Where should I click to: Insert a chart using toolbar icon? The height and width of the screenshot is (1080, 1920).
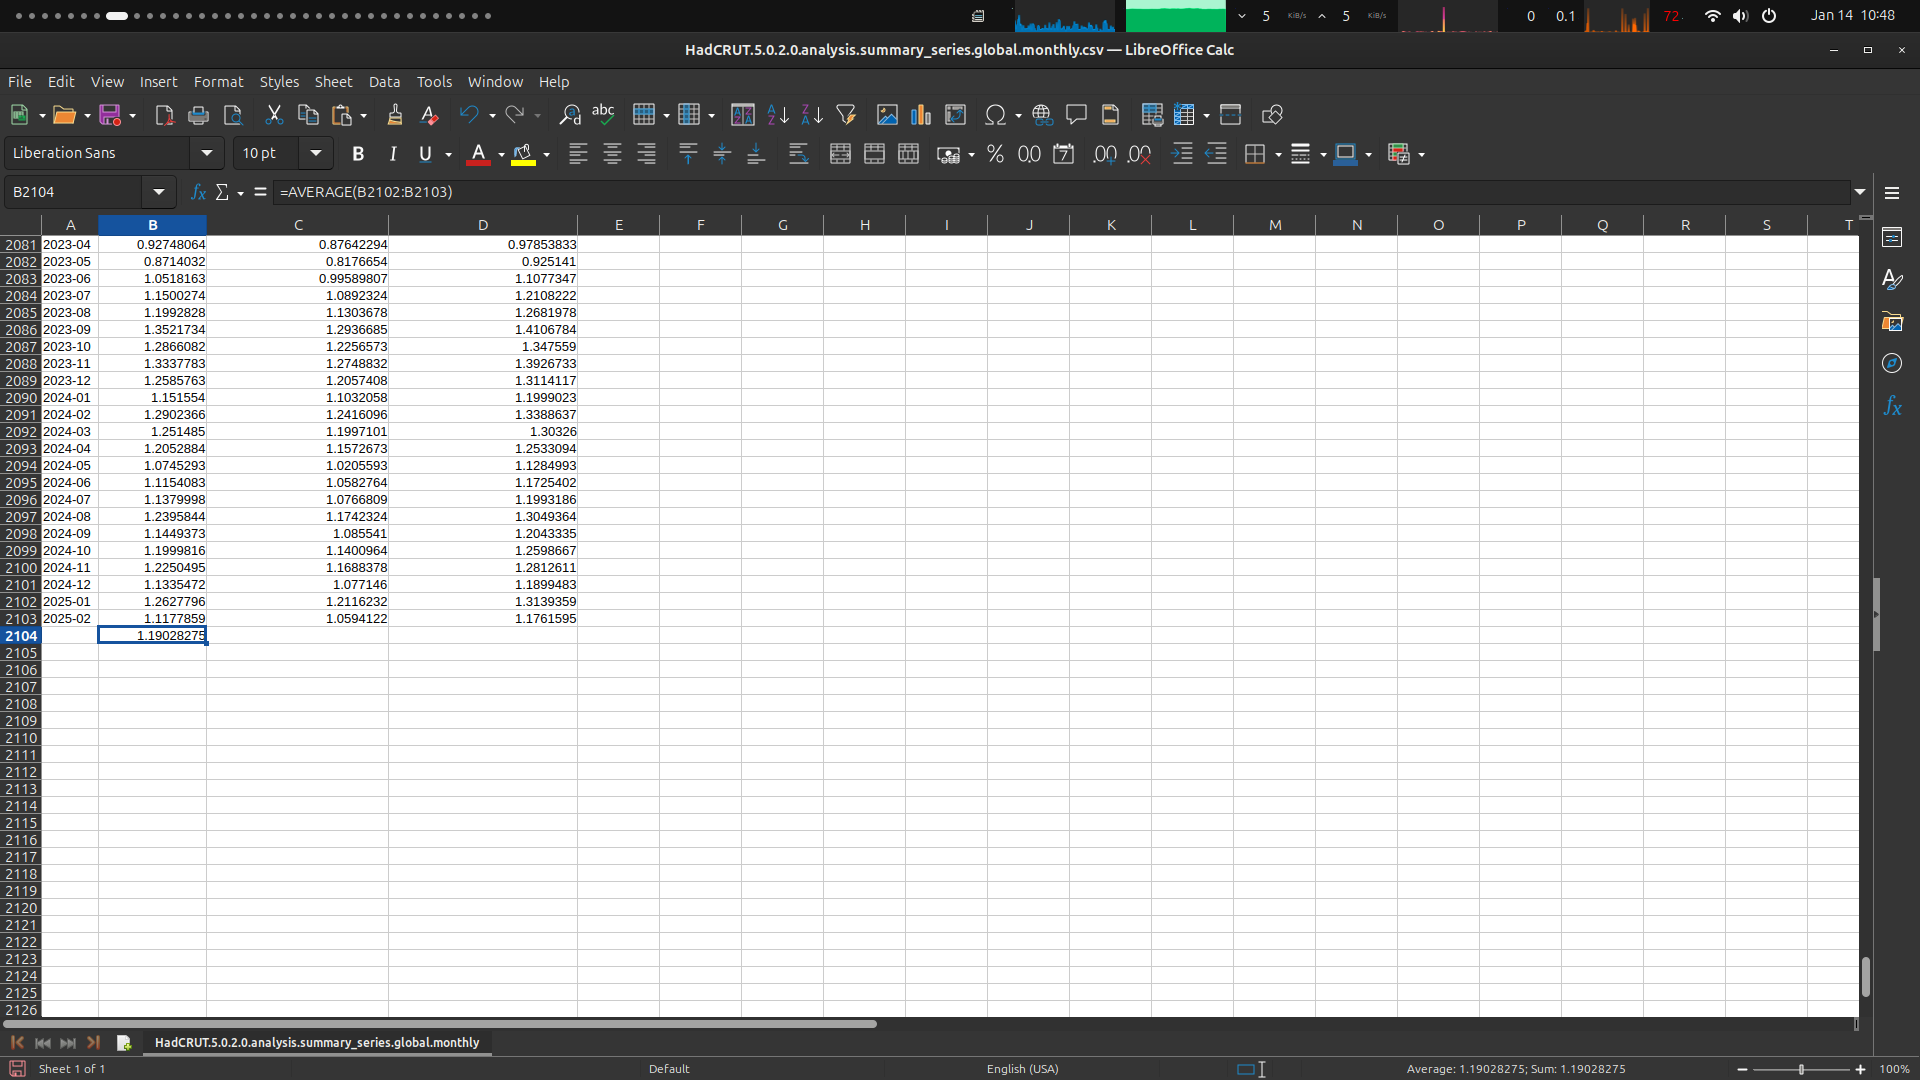click(x=921, y=115)
